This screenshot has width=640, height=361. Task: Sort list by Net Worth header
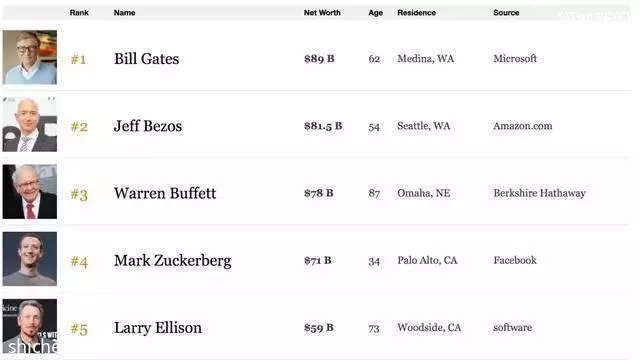[322, 13]
